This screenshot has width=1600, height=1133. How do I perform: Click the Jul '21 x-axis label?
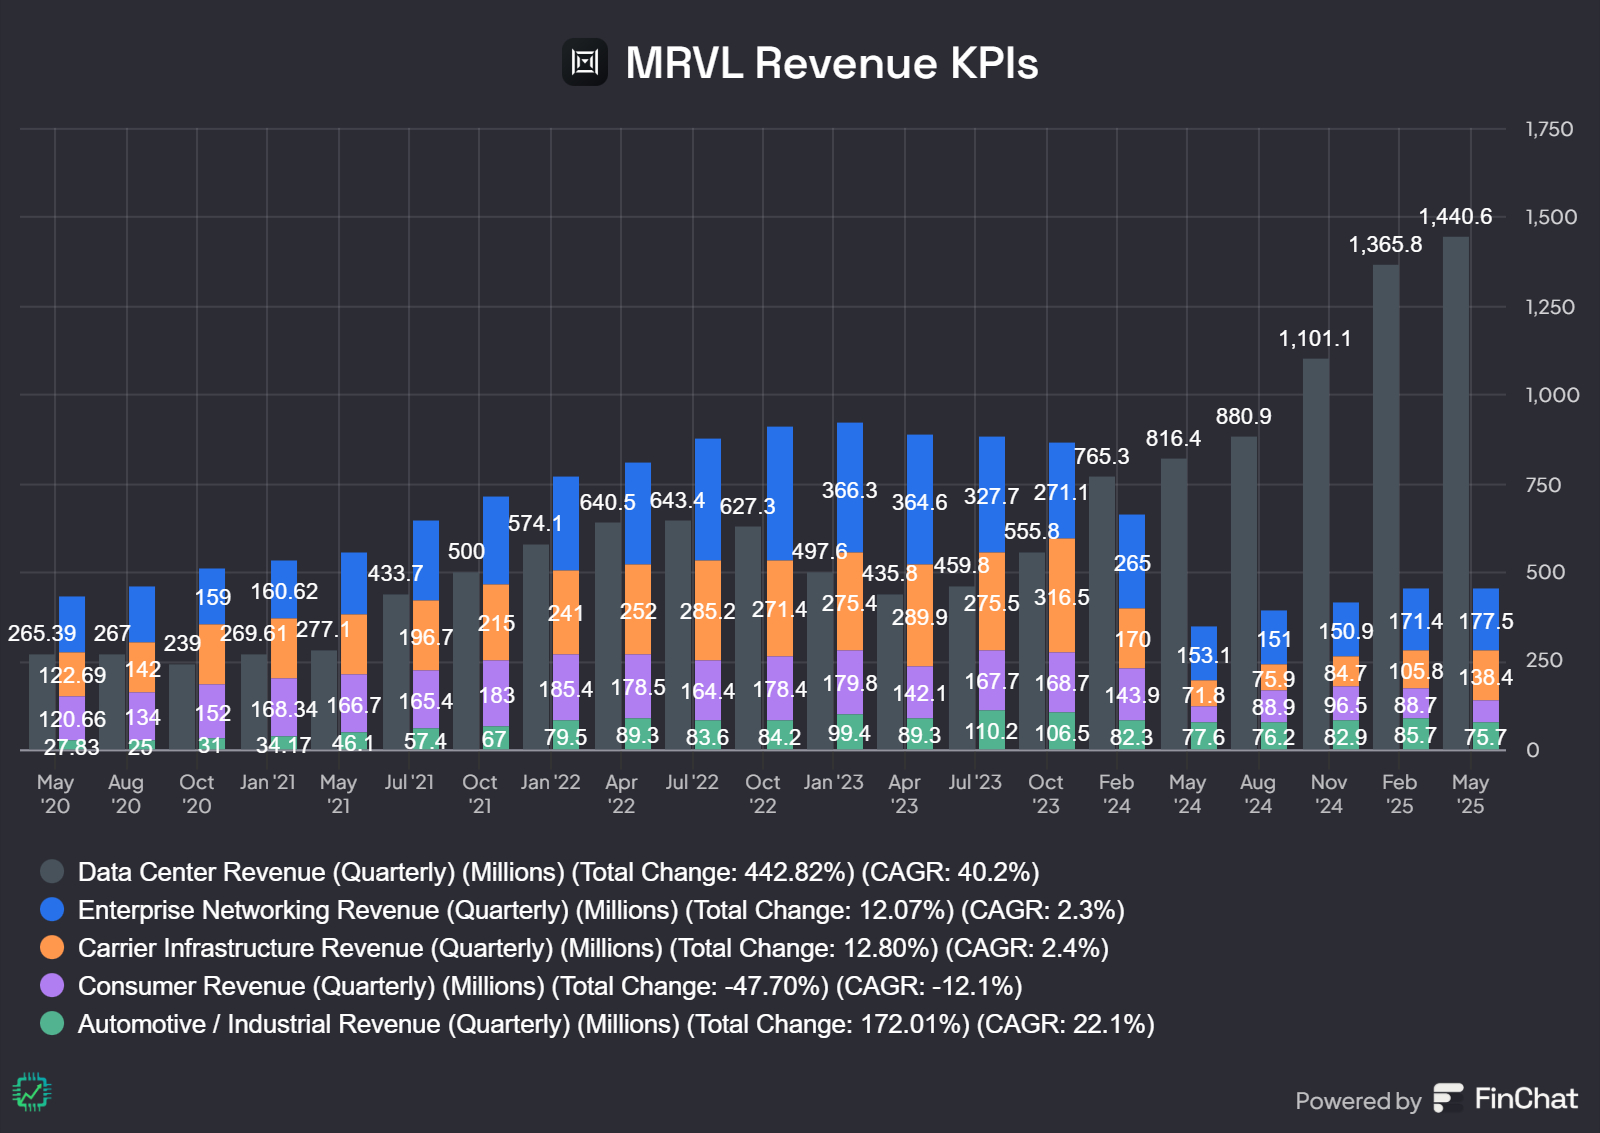point(409,782)
